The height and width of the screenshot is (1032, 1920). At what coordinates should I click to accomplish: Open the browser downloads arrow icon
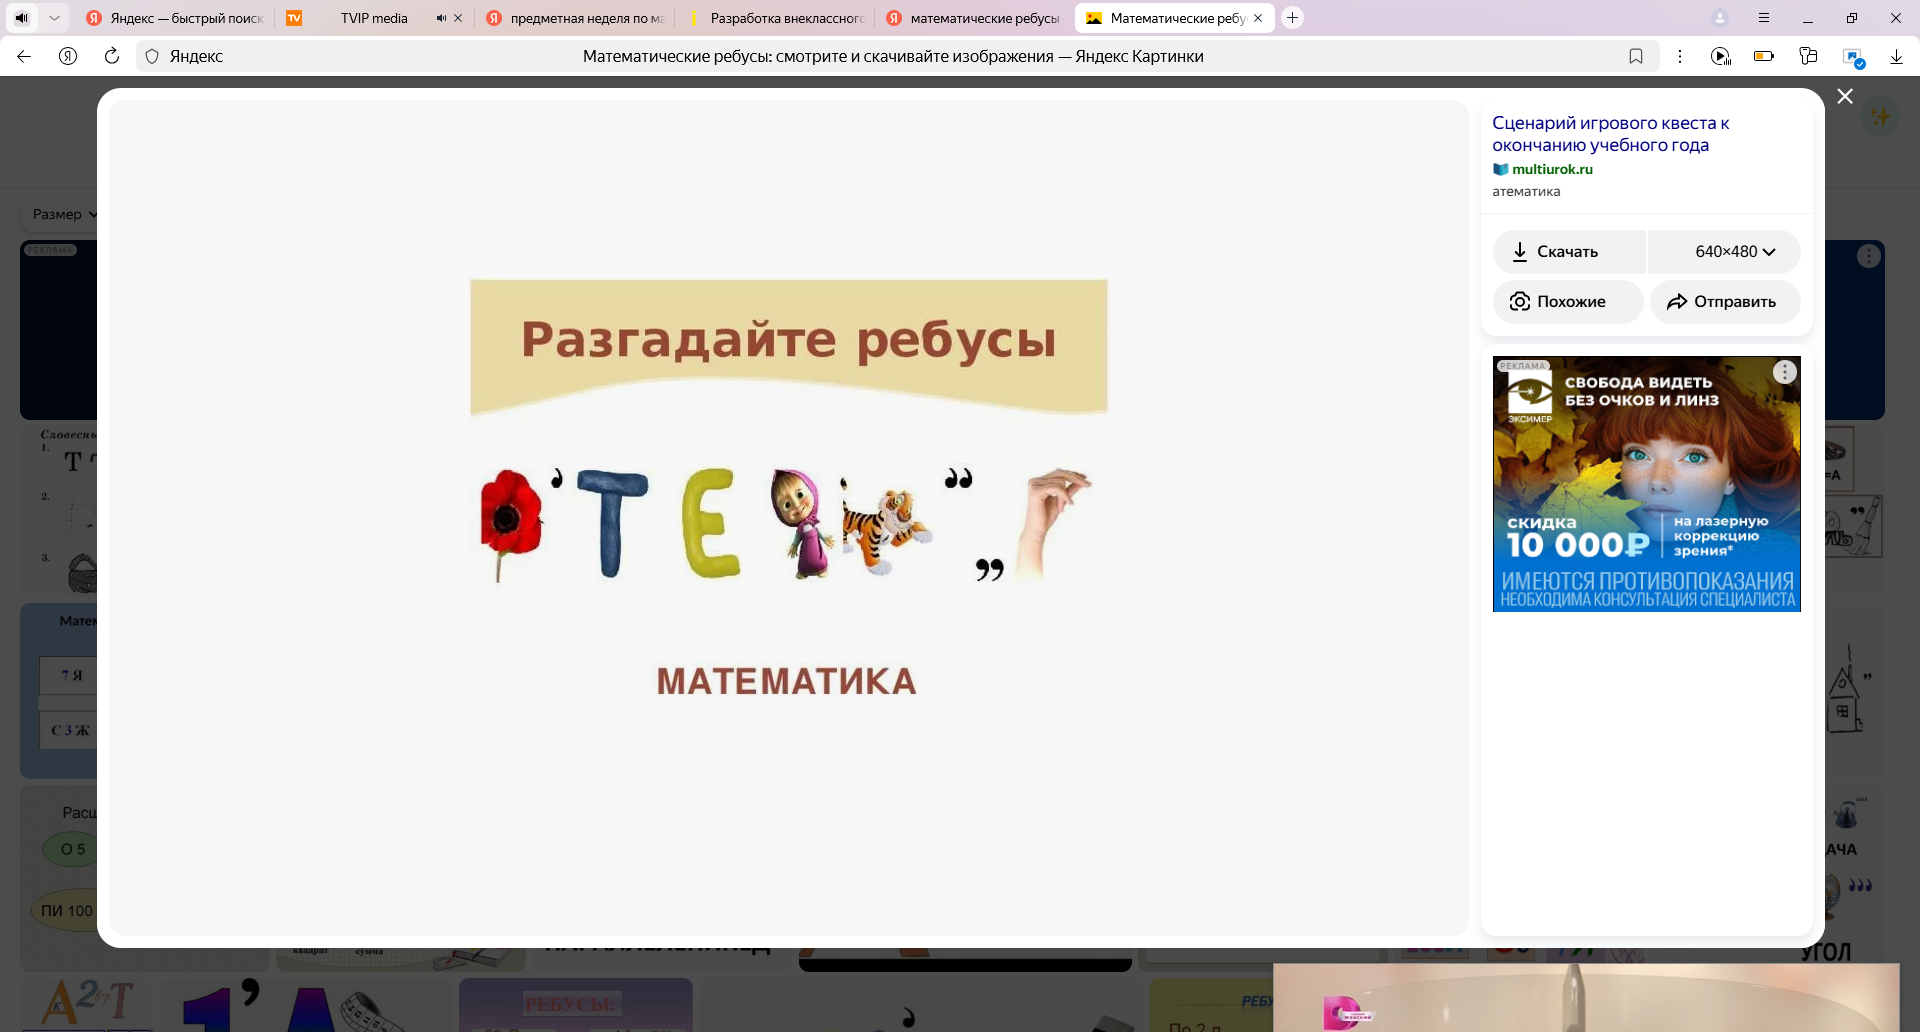pos(1896,56)
